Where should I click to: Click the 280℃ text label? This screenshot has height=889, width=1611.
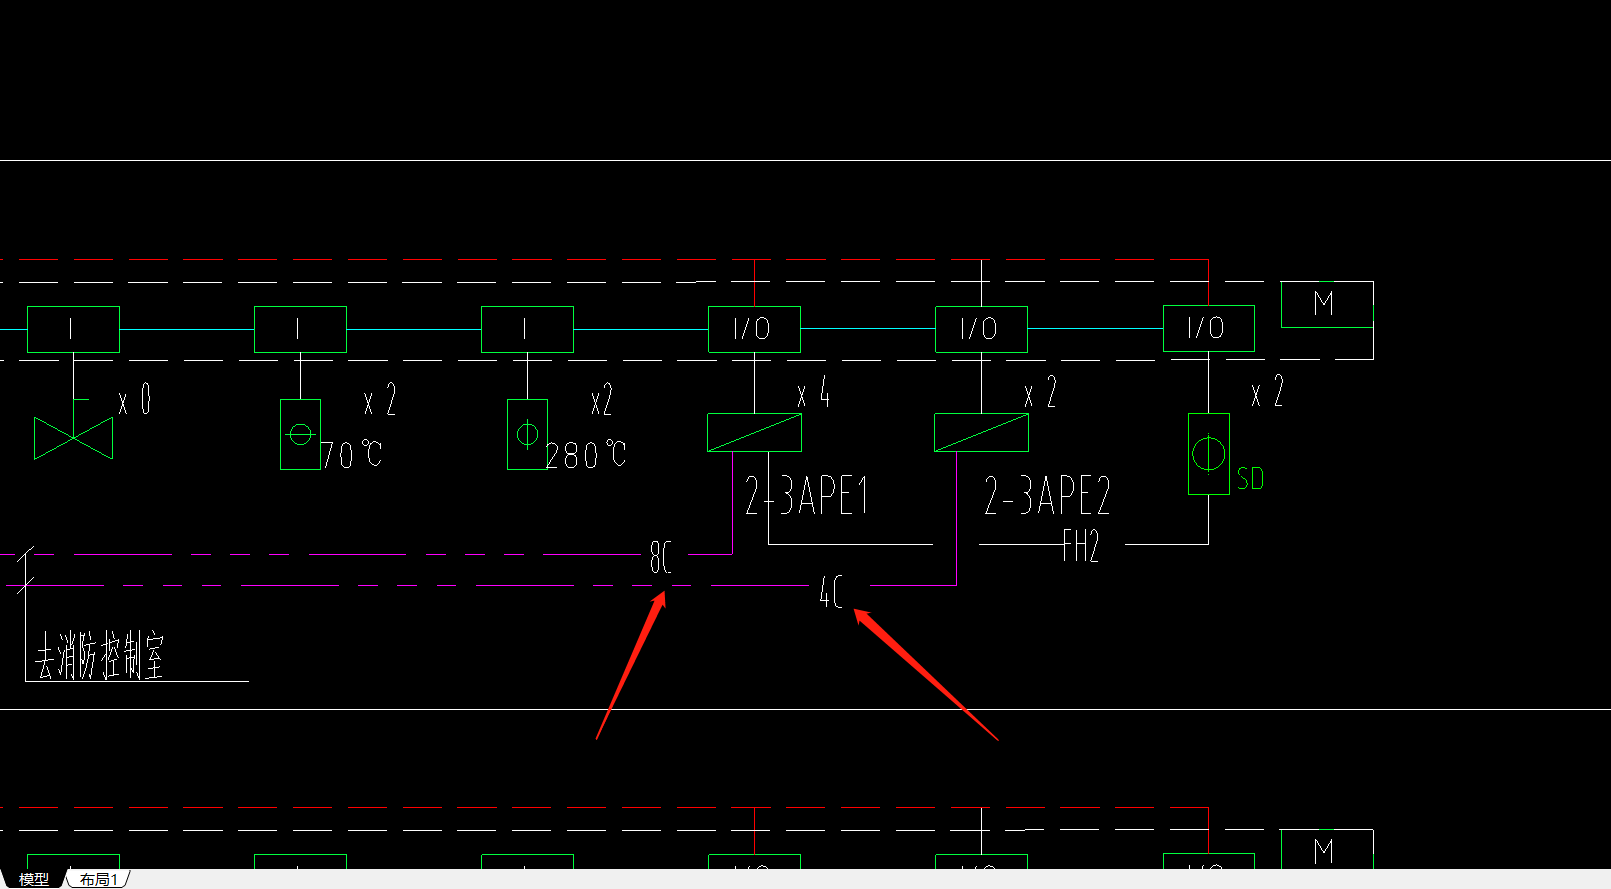click(x=586, y=455)
